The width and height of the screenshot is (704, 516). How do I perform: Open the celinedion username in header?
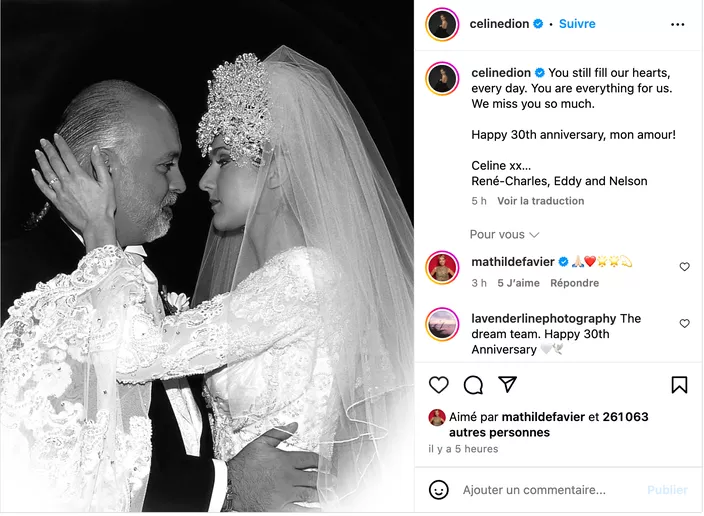pos(499,24)
